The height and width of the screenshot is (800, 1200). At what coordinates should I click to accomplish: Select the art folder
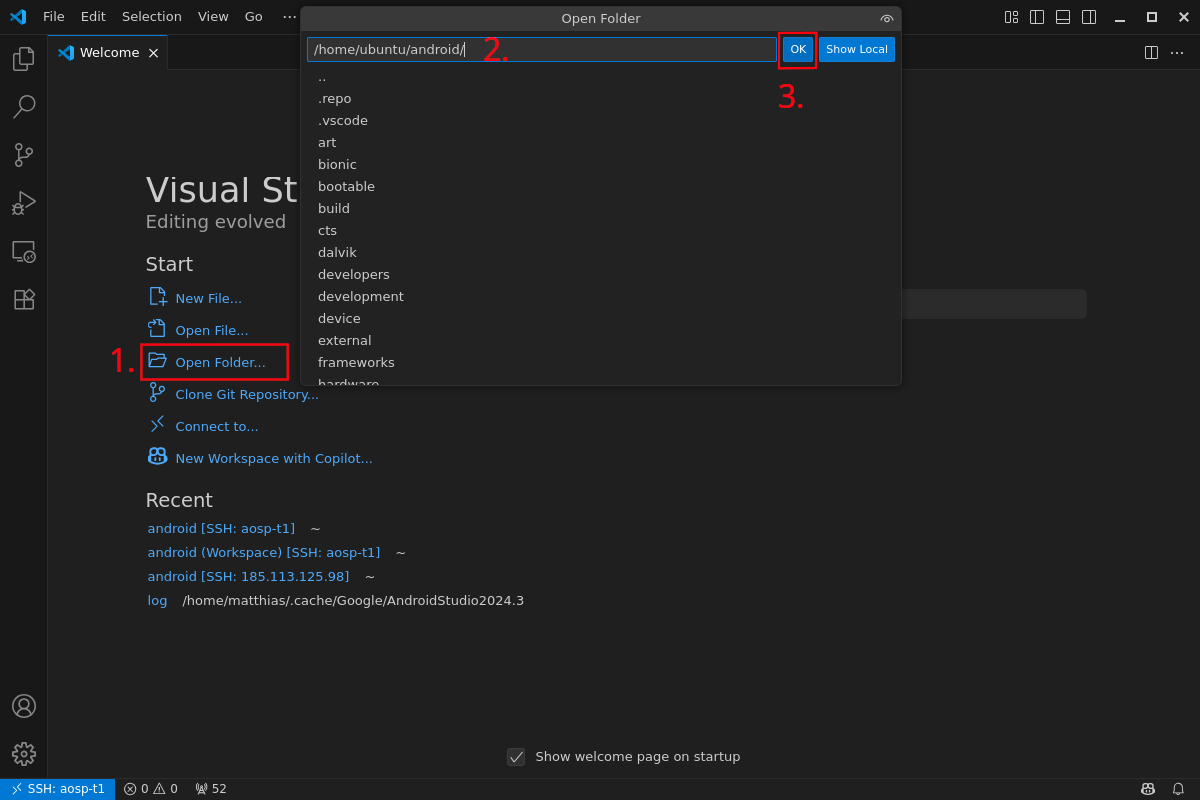coord(601,143)
